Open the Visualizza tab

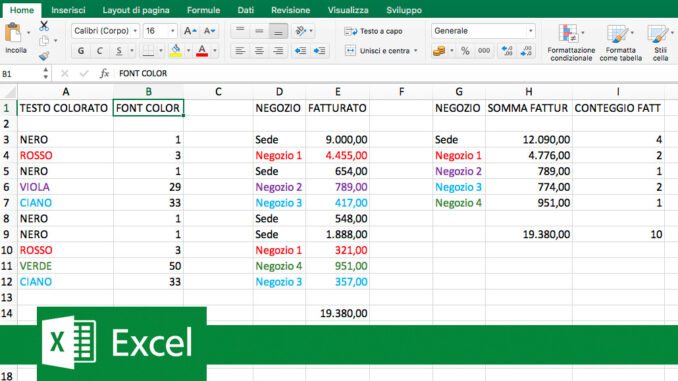click(x=348, y=10)
